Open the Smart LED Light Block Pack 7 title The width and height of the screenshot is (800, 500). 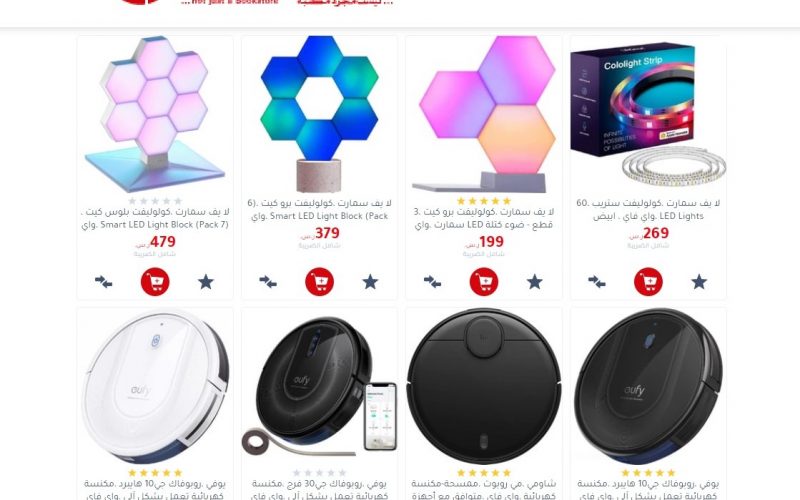click(155, 218)
